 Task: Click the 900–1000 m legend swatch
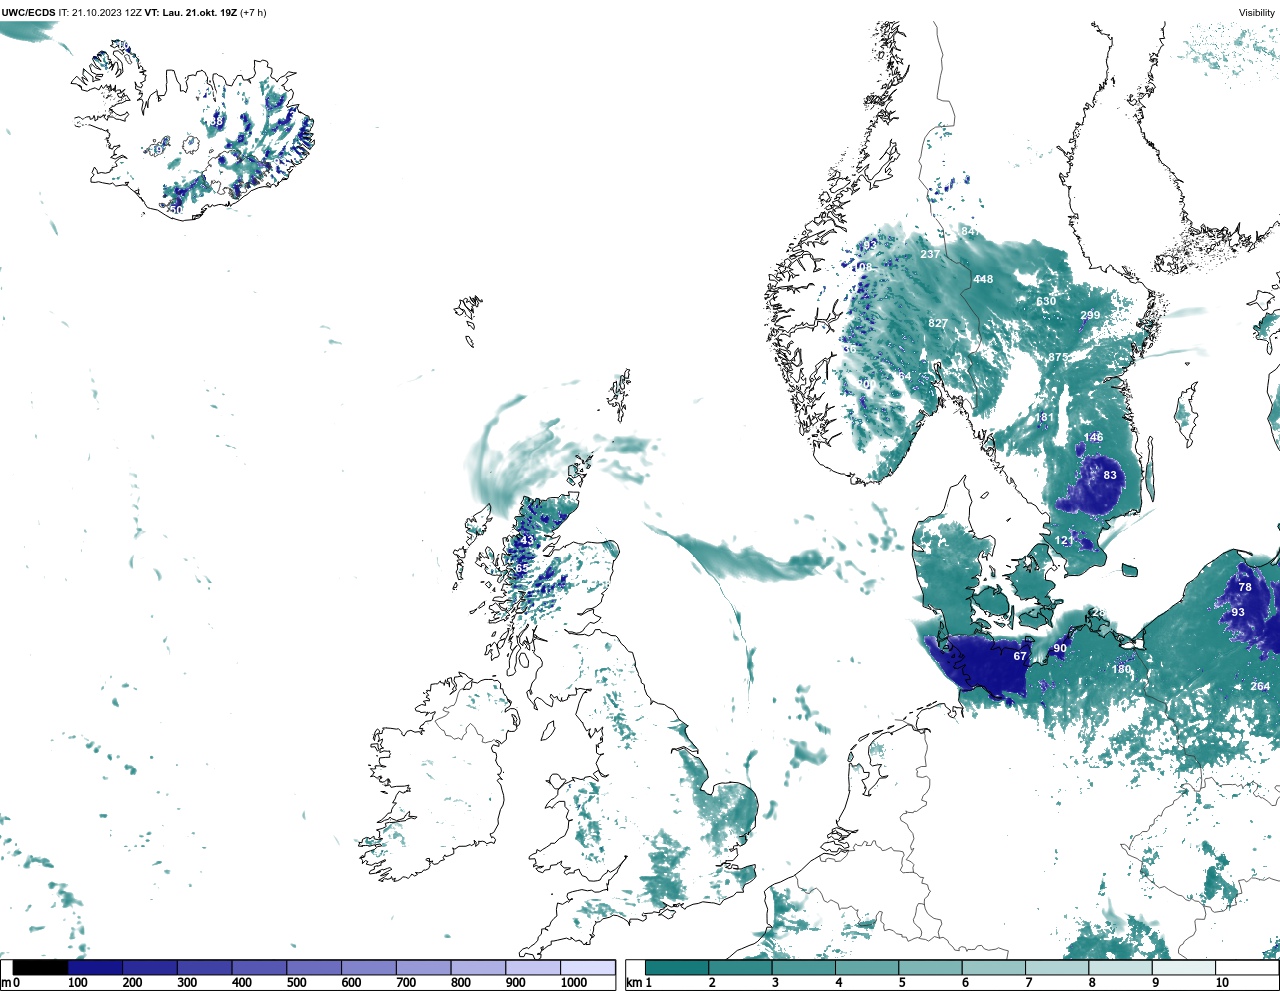click(x=533, y=967)
